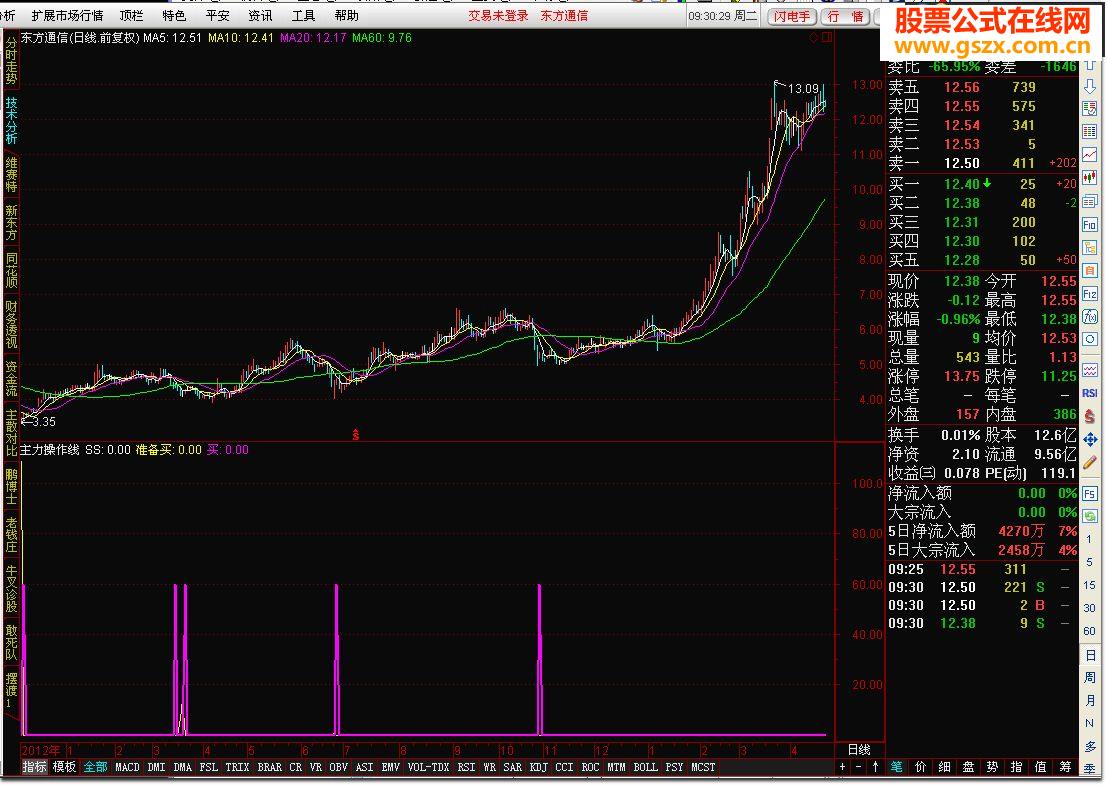Click the red dollar sign icon in toolbar
The width and height of the screenshot is (1107, 785).
click(x=1089, y=417)
